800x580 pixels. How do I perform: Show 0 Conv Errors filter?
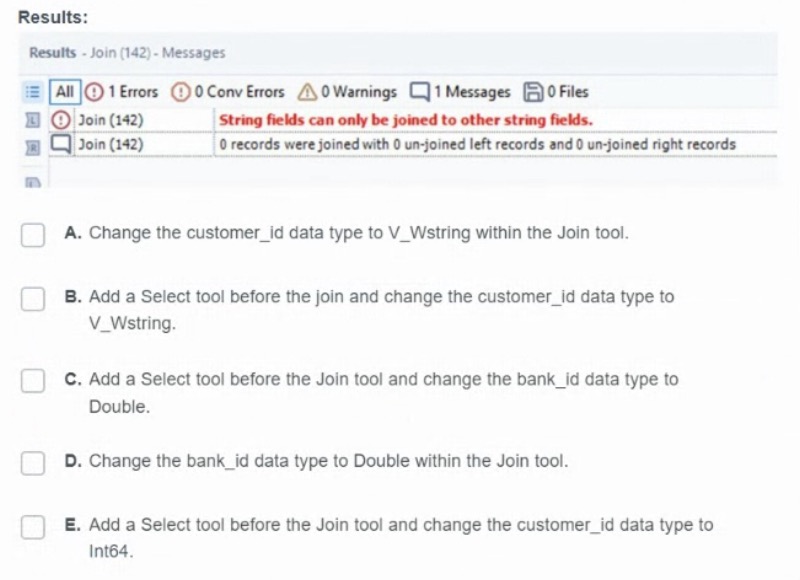pos(230,92)
